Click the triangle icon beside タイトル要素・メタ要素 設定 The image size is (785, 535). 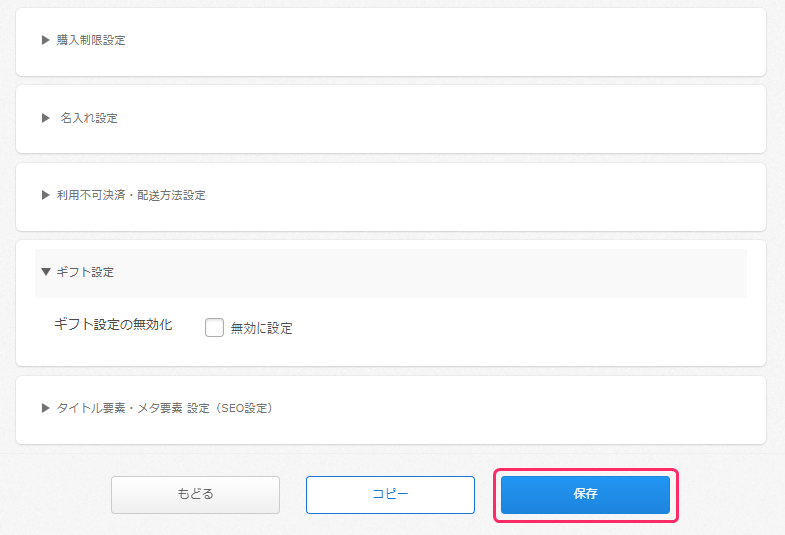pos(45,408)
